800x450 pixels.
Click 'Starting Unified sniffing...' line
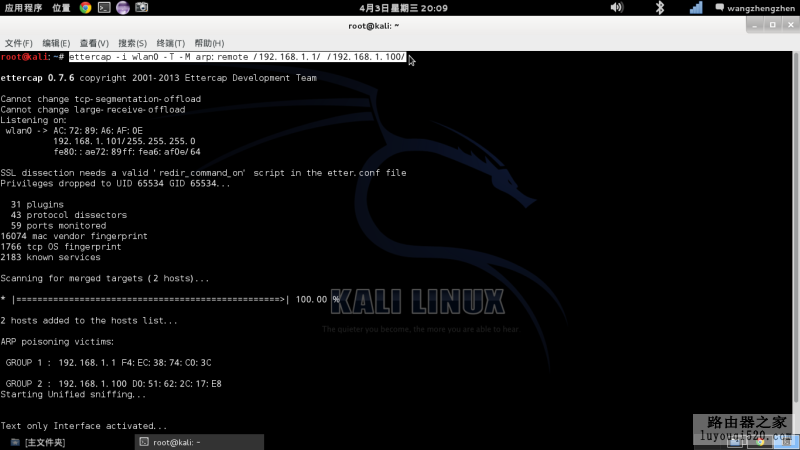coord(73,394)
